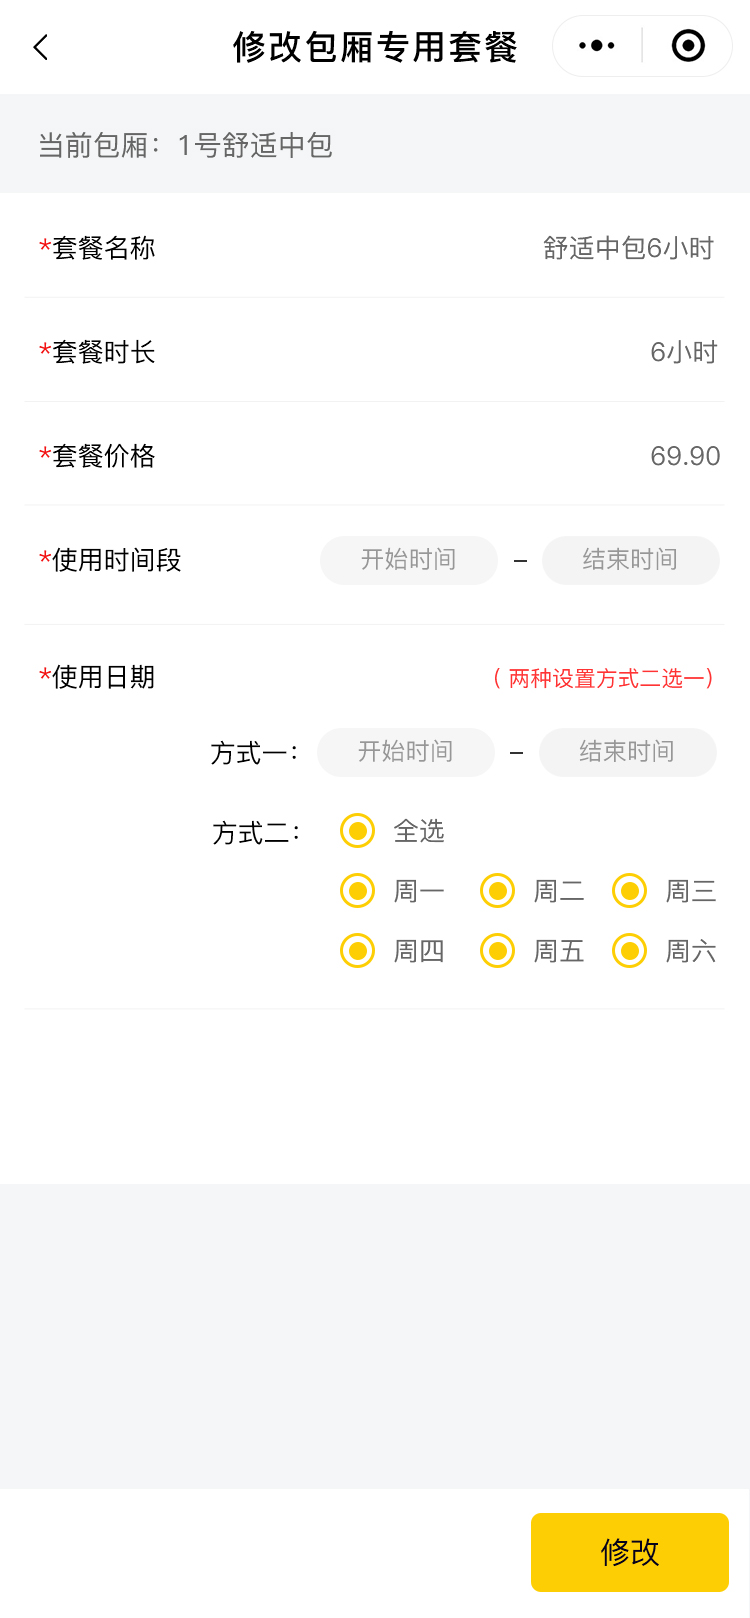Edit the 套餐时长 value 6小时

point(683,352)
